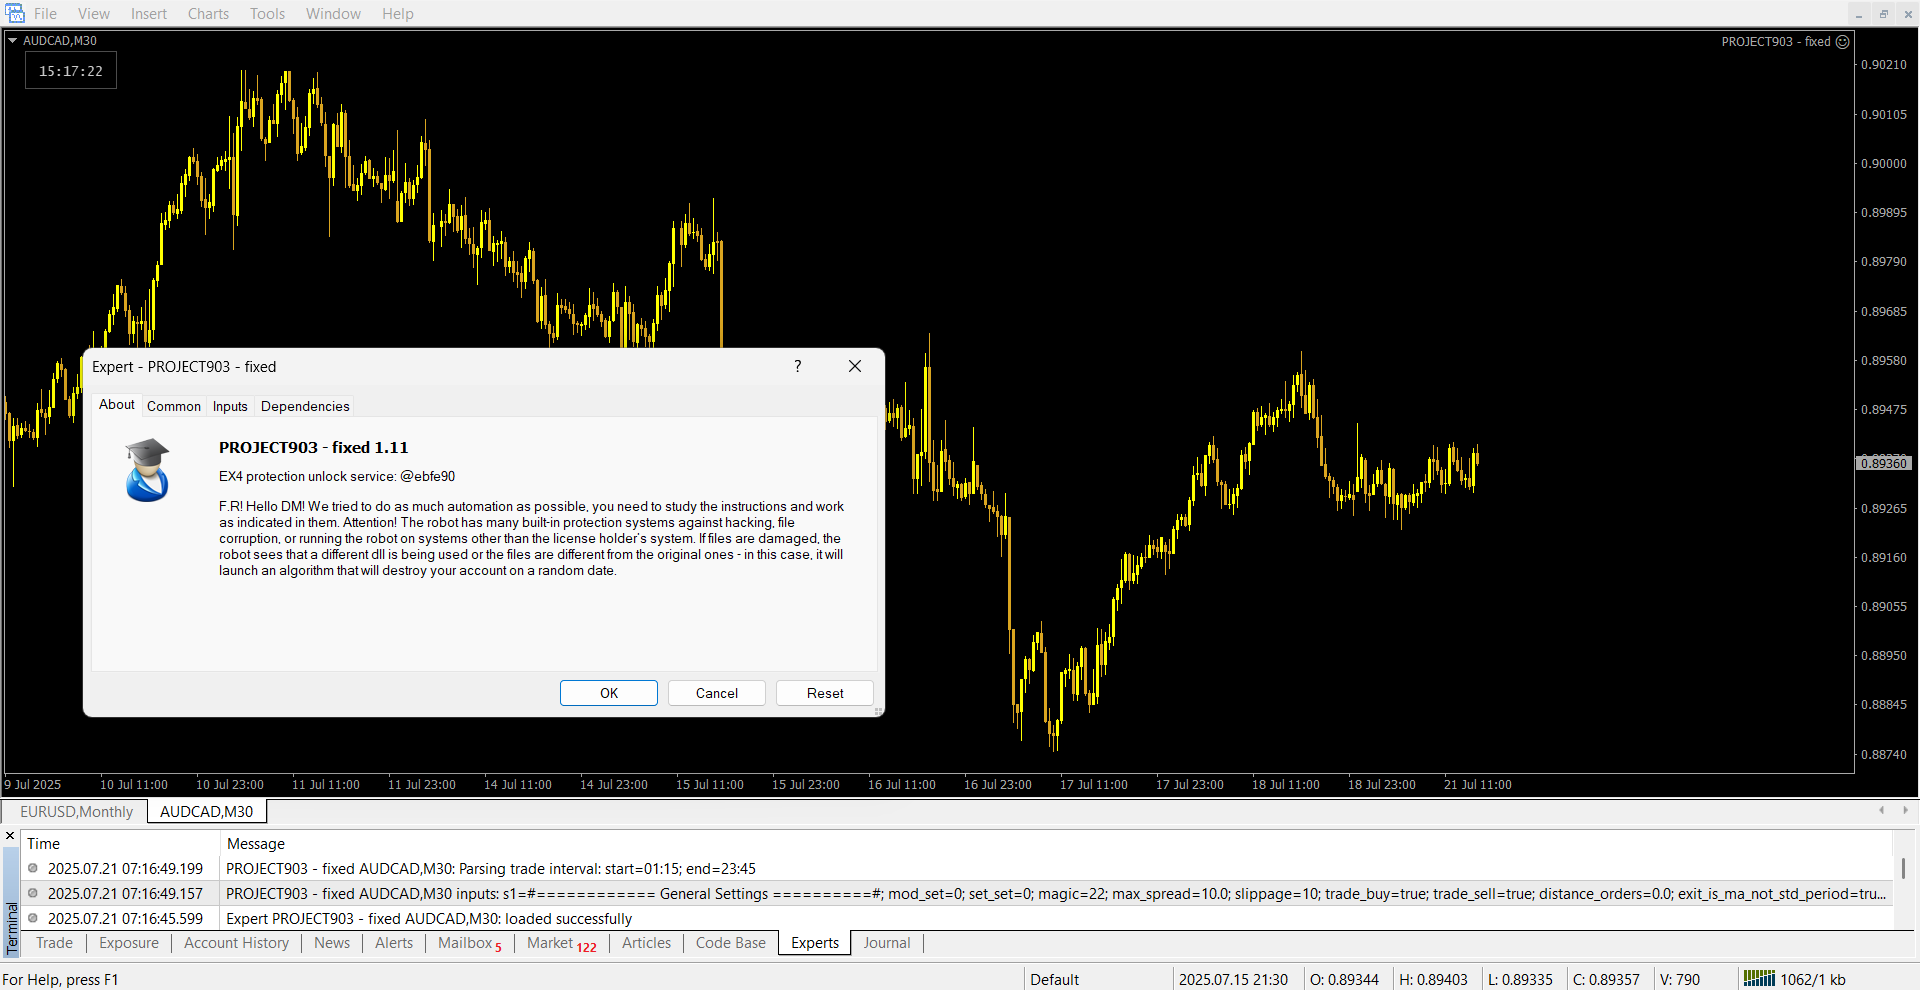
Task: Click the question mark help icon in dialog
Action: 797,366
